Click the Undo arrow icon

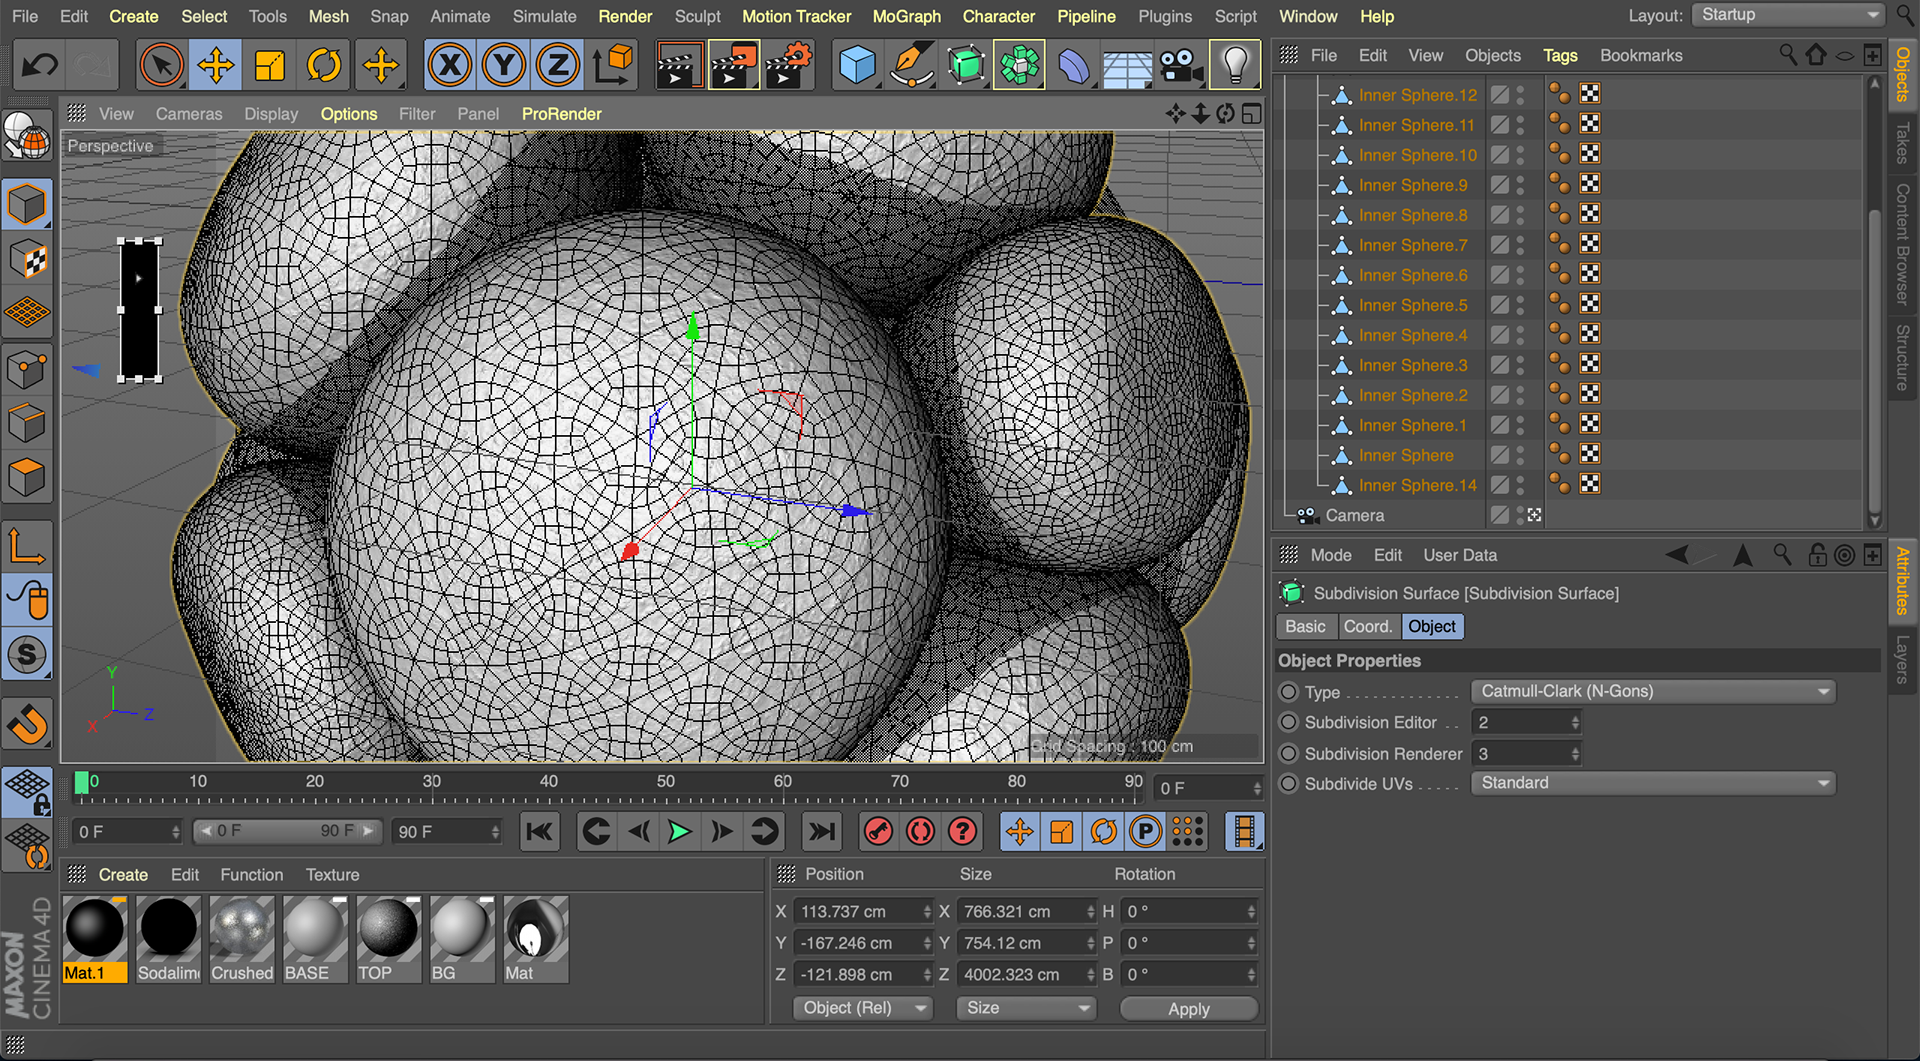40,66
